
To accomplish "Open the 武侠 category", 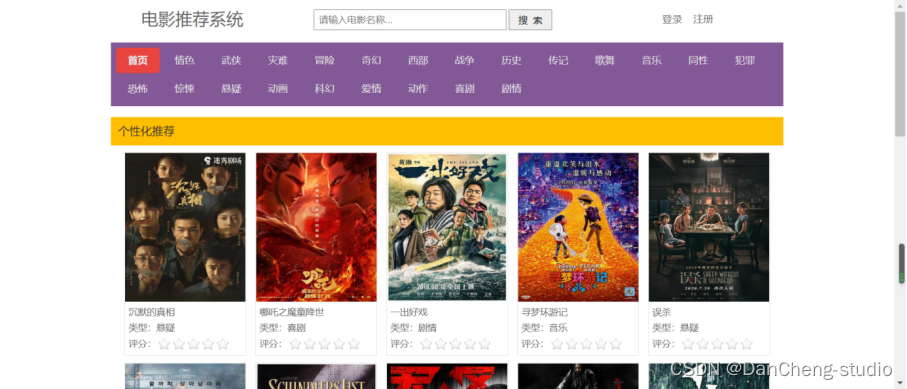I will (231, 60).
